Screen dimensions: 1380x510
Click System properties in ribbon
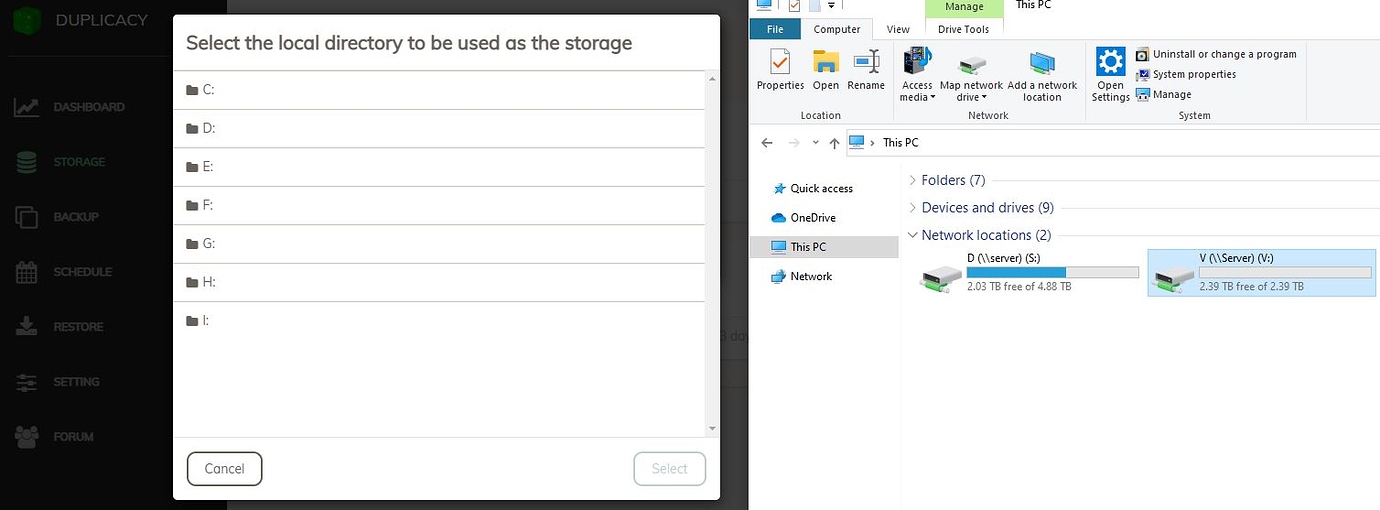pyautogui.click(x=1186, y=74)
